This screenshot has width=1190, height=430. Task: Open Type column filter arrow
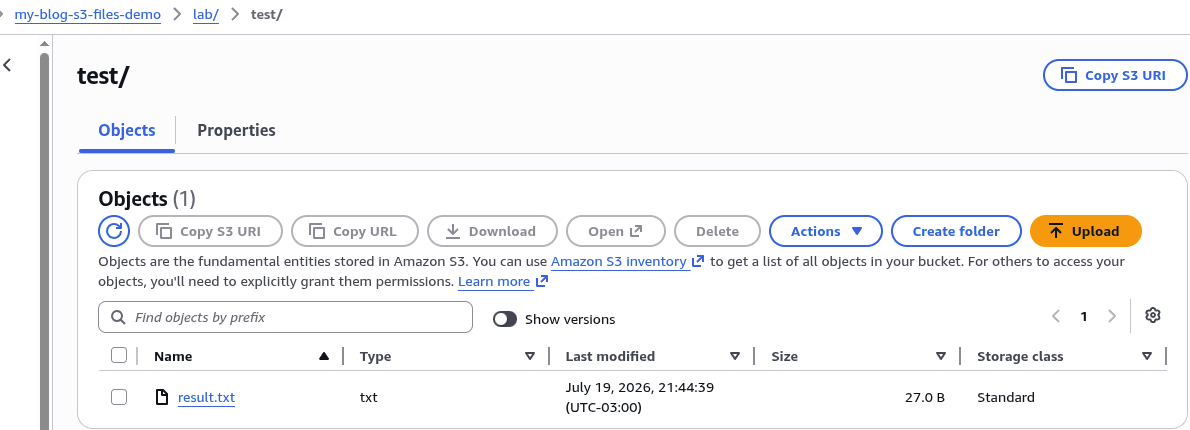pos(530,356)
